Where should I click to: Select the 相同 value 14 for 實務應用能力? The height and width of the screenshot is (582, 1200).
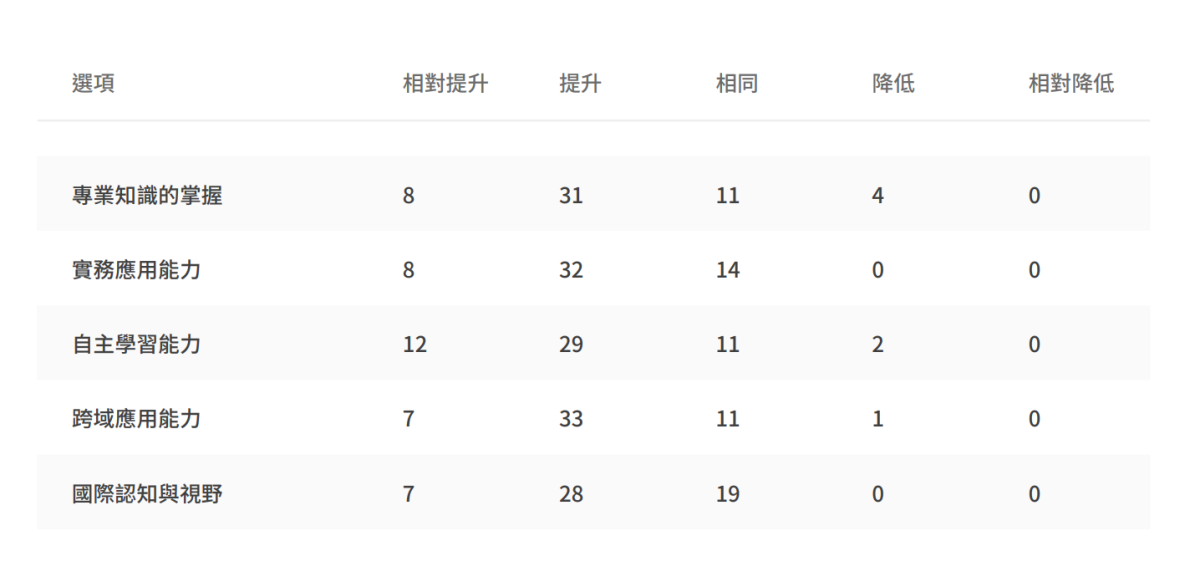[728, 270]
